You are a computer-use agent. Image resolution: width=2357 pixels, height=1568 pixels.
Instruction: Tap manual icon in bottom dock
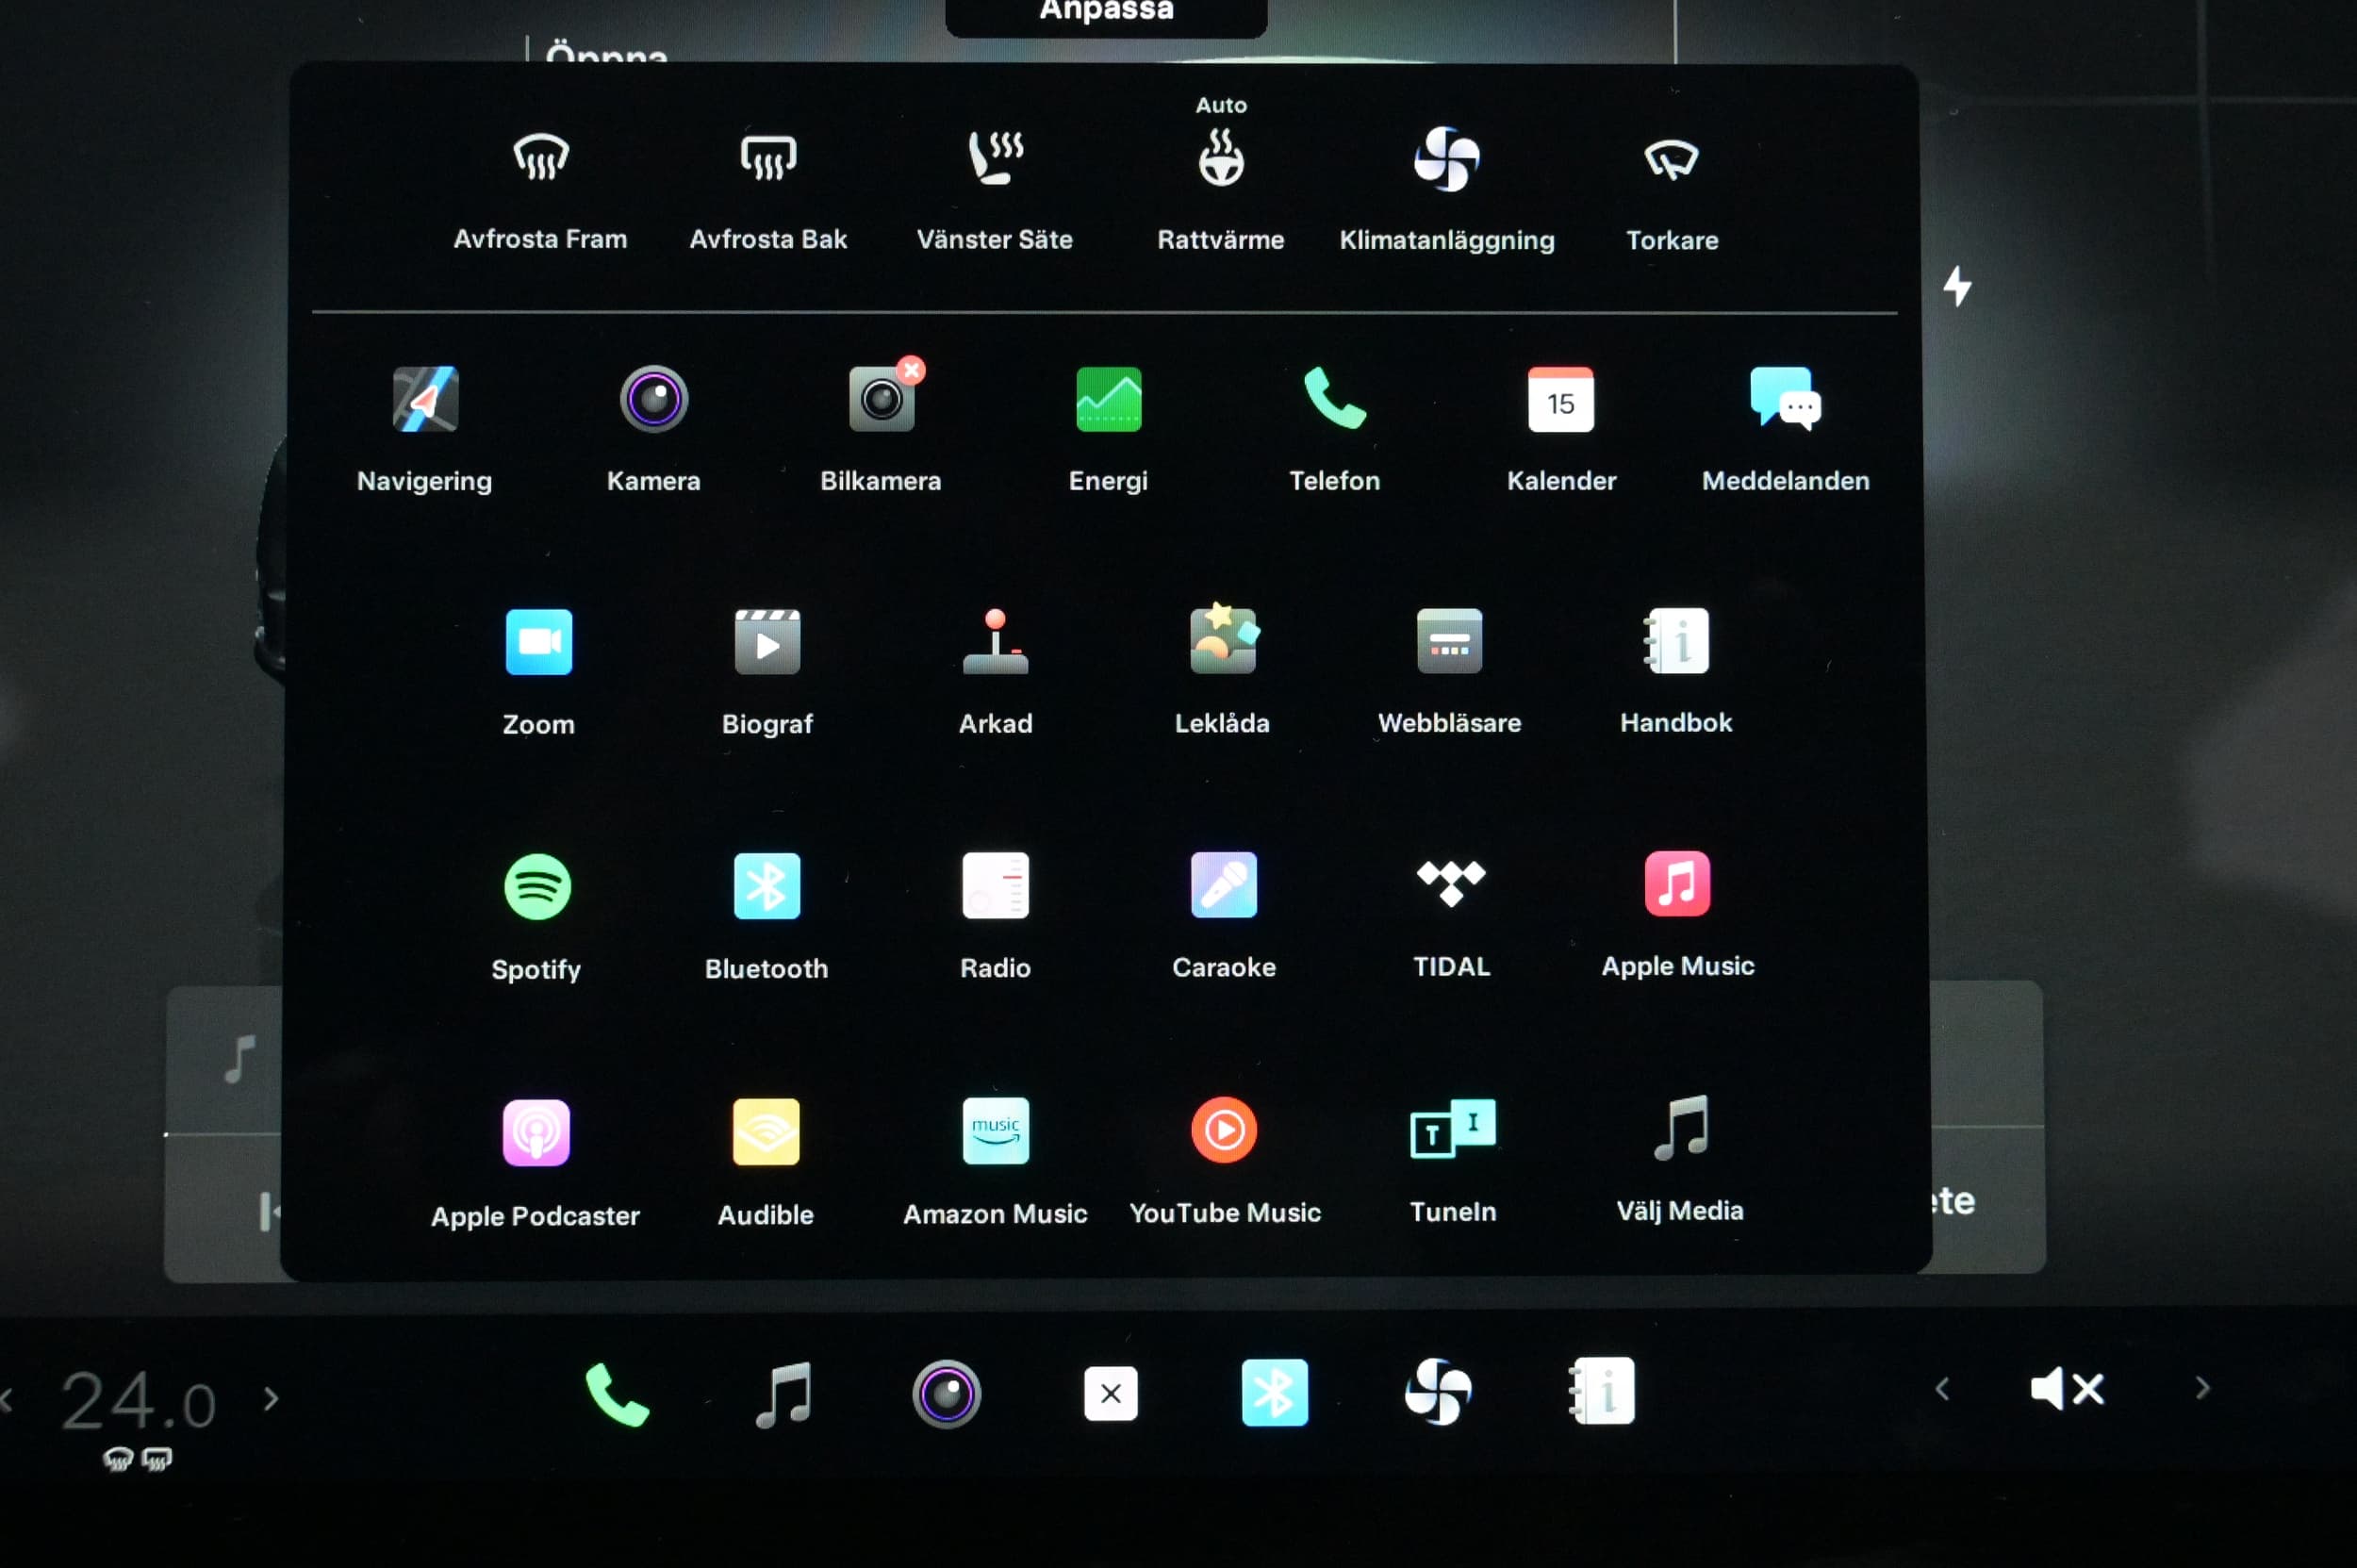pyautogui.click(x=1602, y=1390)
